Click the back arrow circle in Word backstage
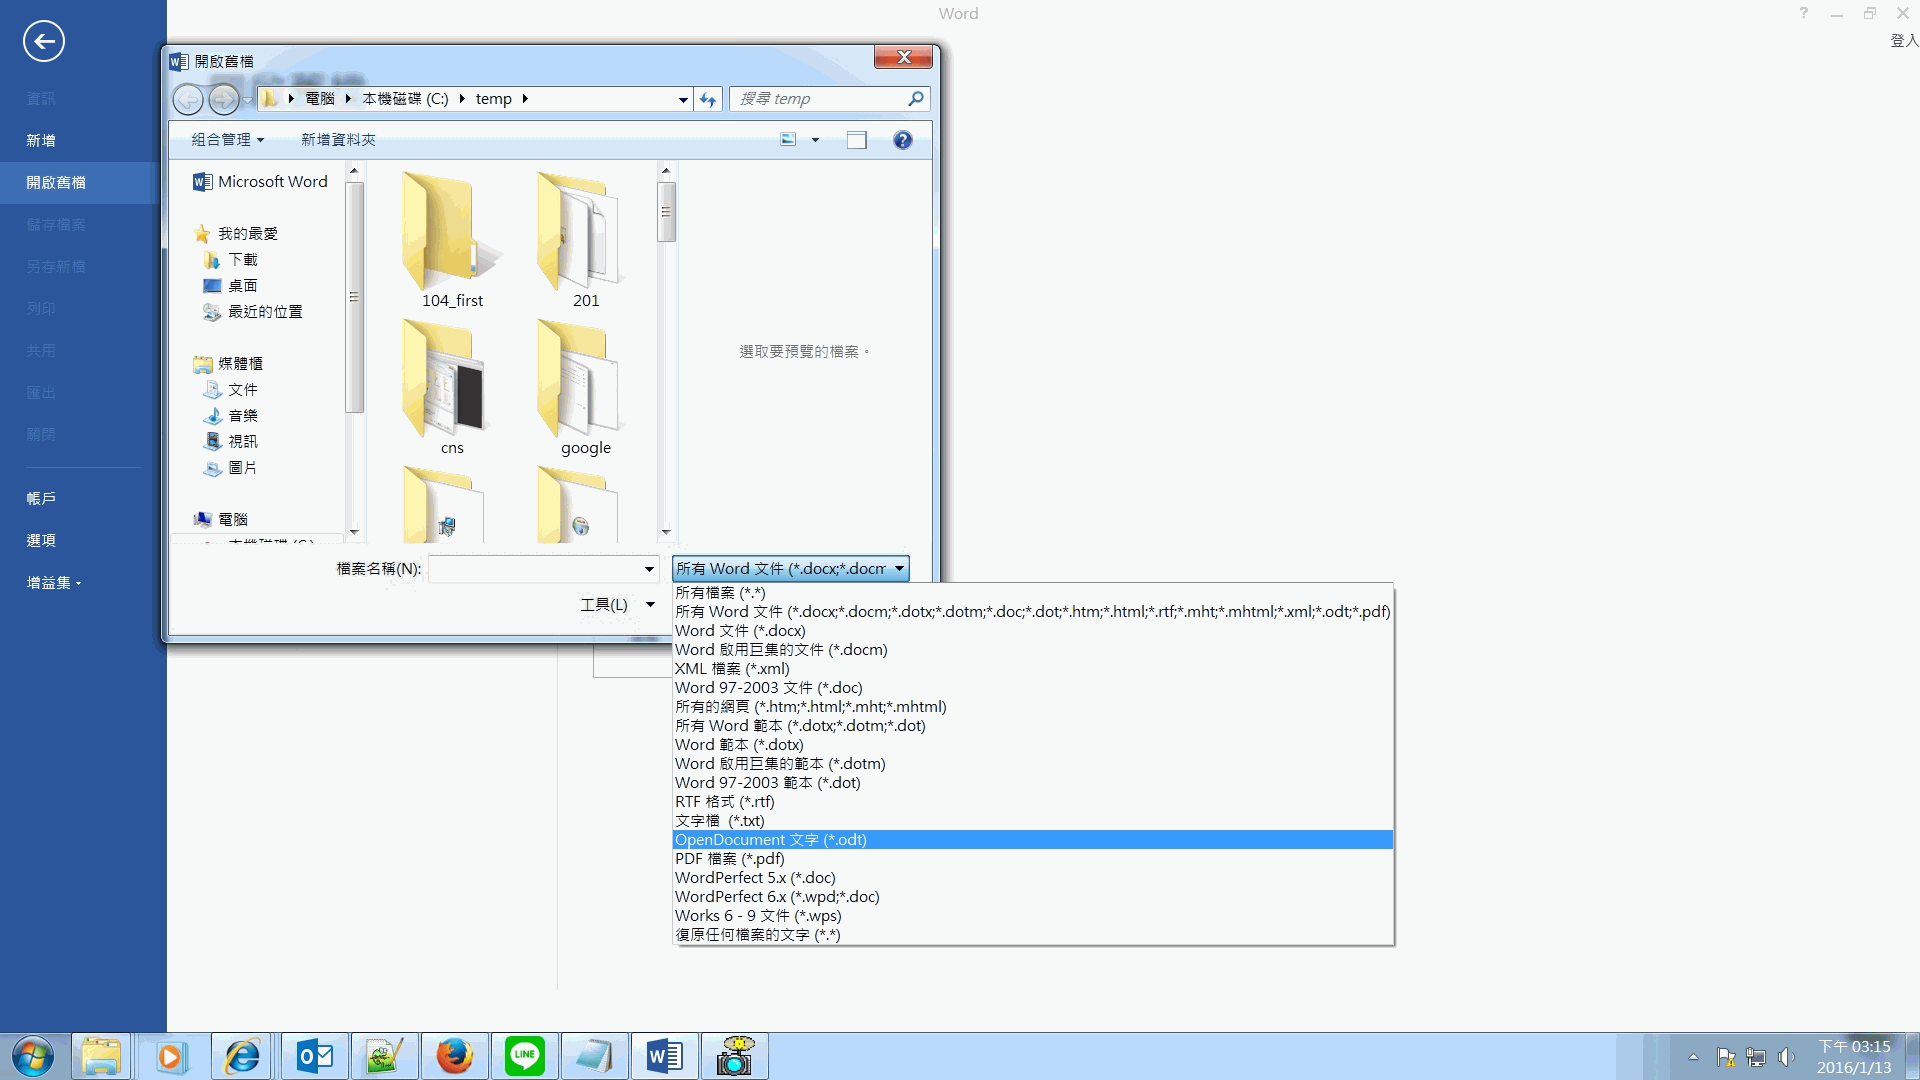This screenshot has height=1080, width=1920. click(43, 41)
